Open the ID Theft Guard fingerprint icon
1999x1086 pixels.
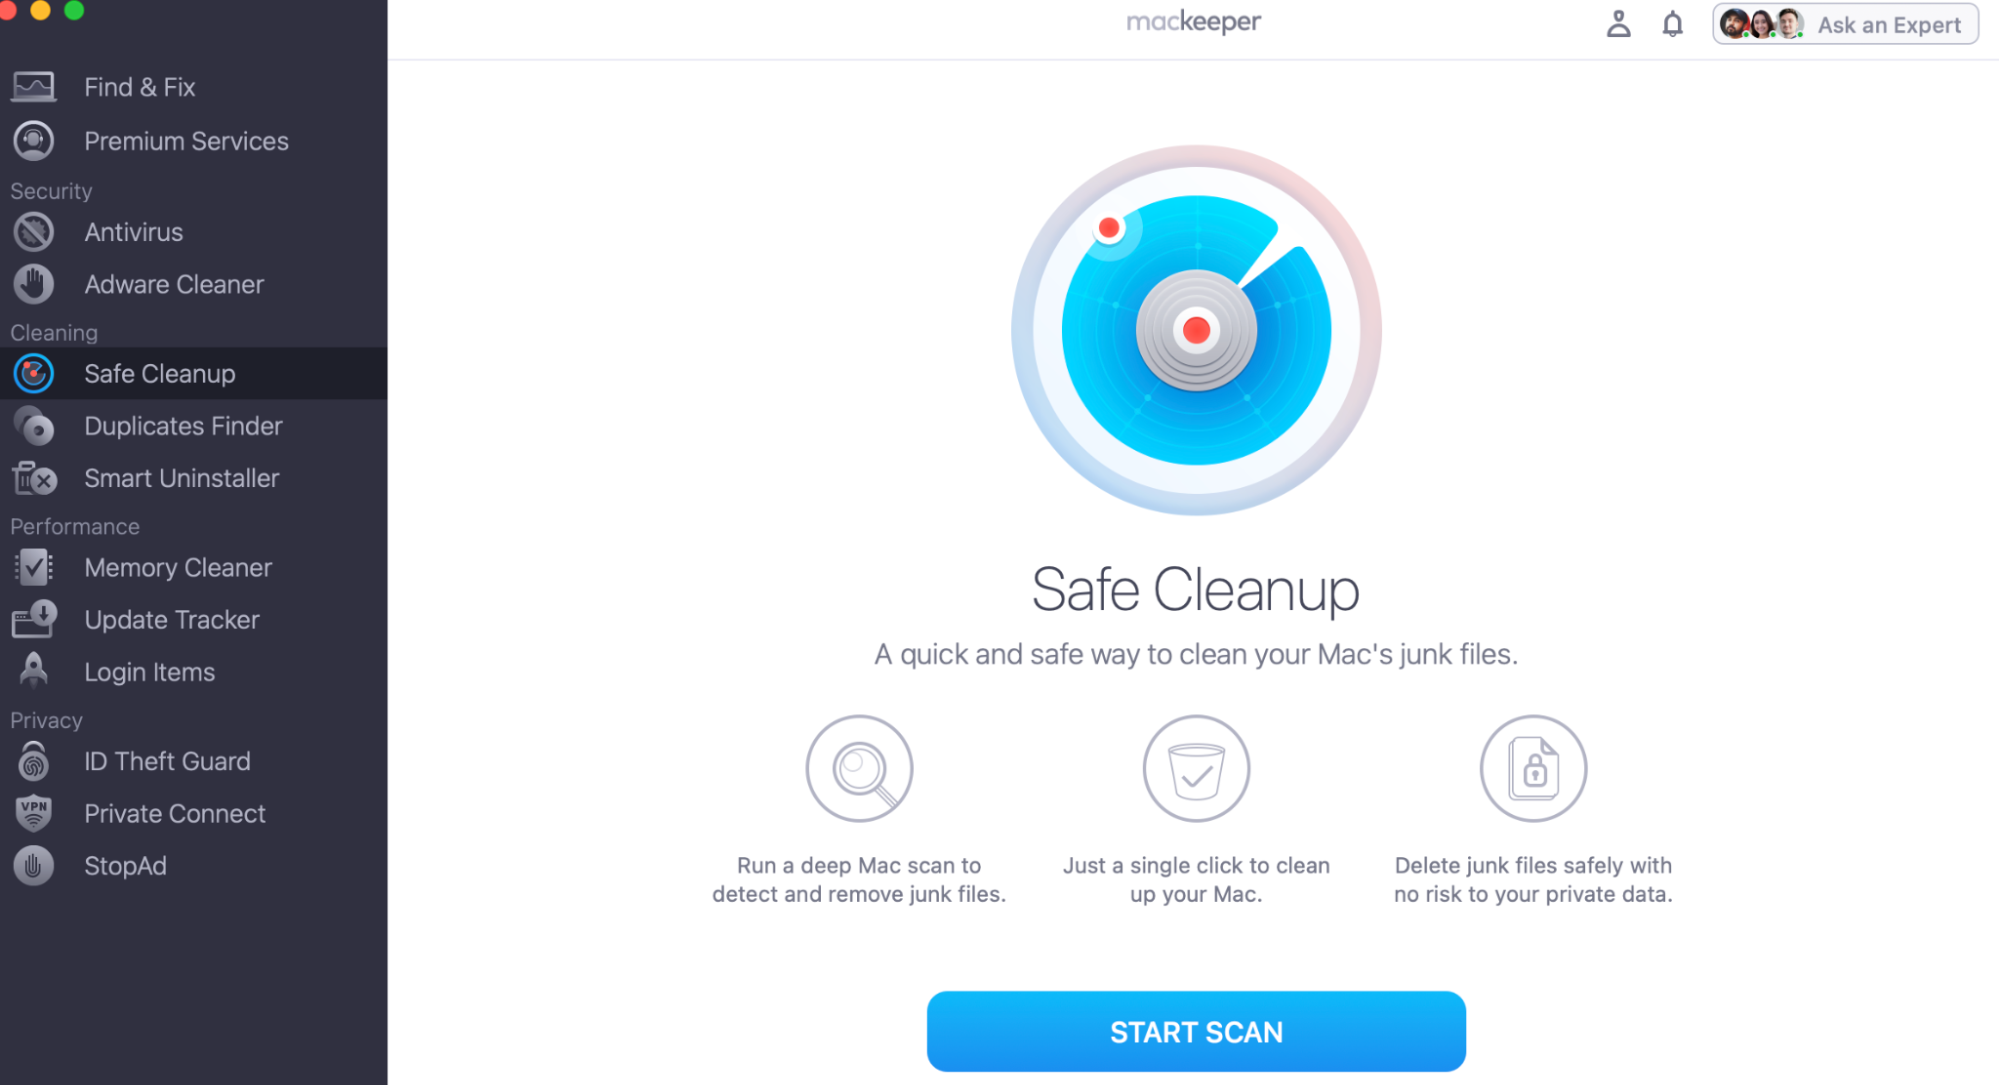tap(34, 761)
